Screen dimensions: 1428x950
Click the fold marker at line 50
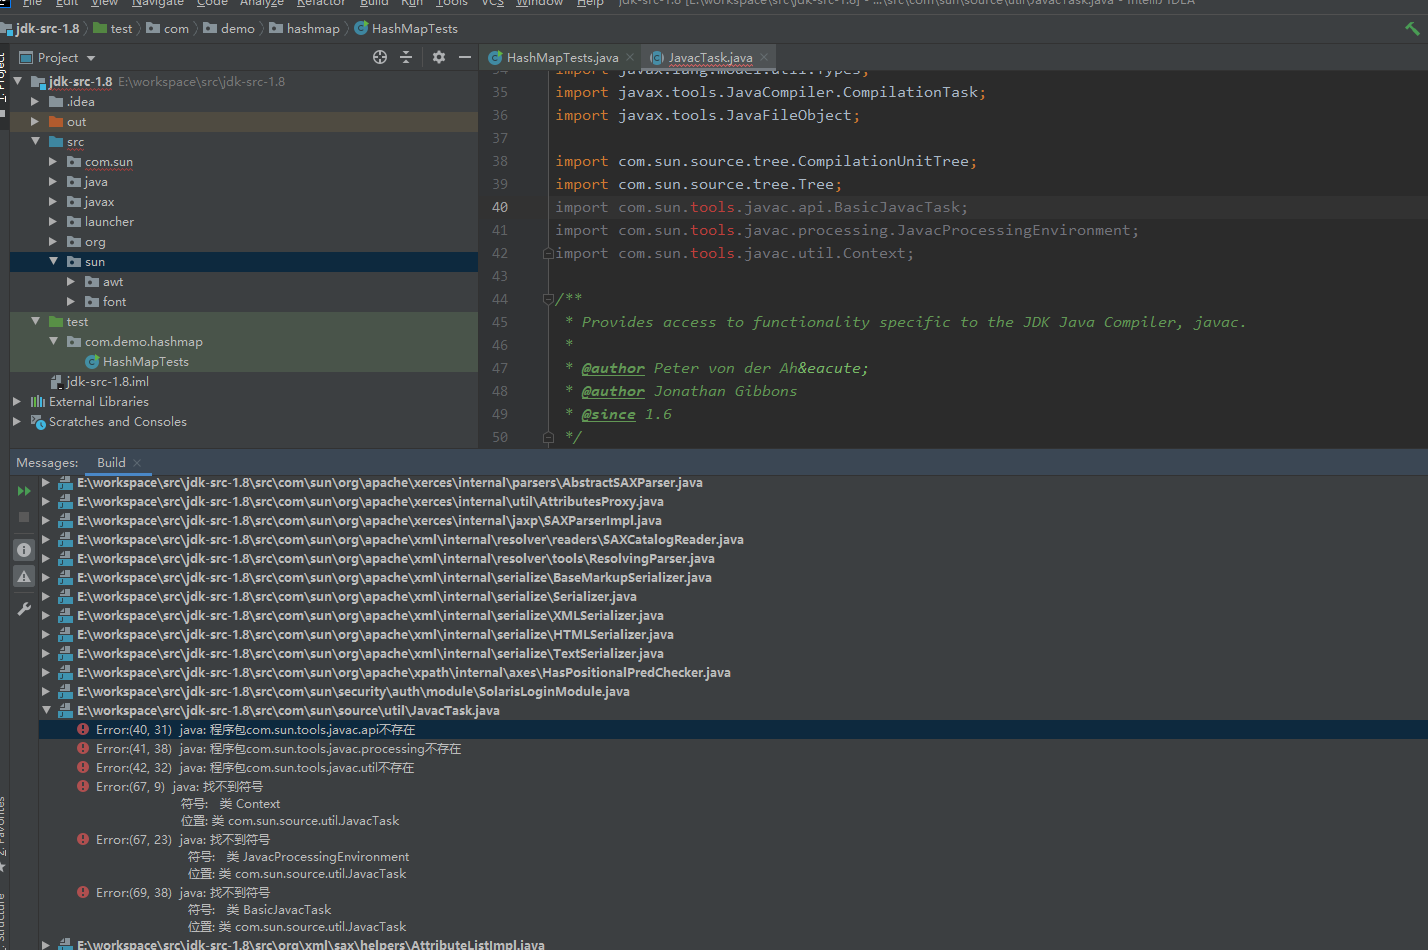click(x=547, y=437)
